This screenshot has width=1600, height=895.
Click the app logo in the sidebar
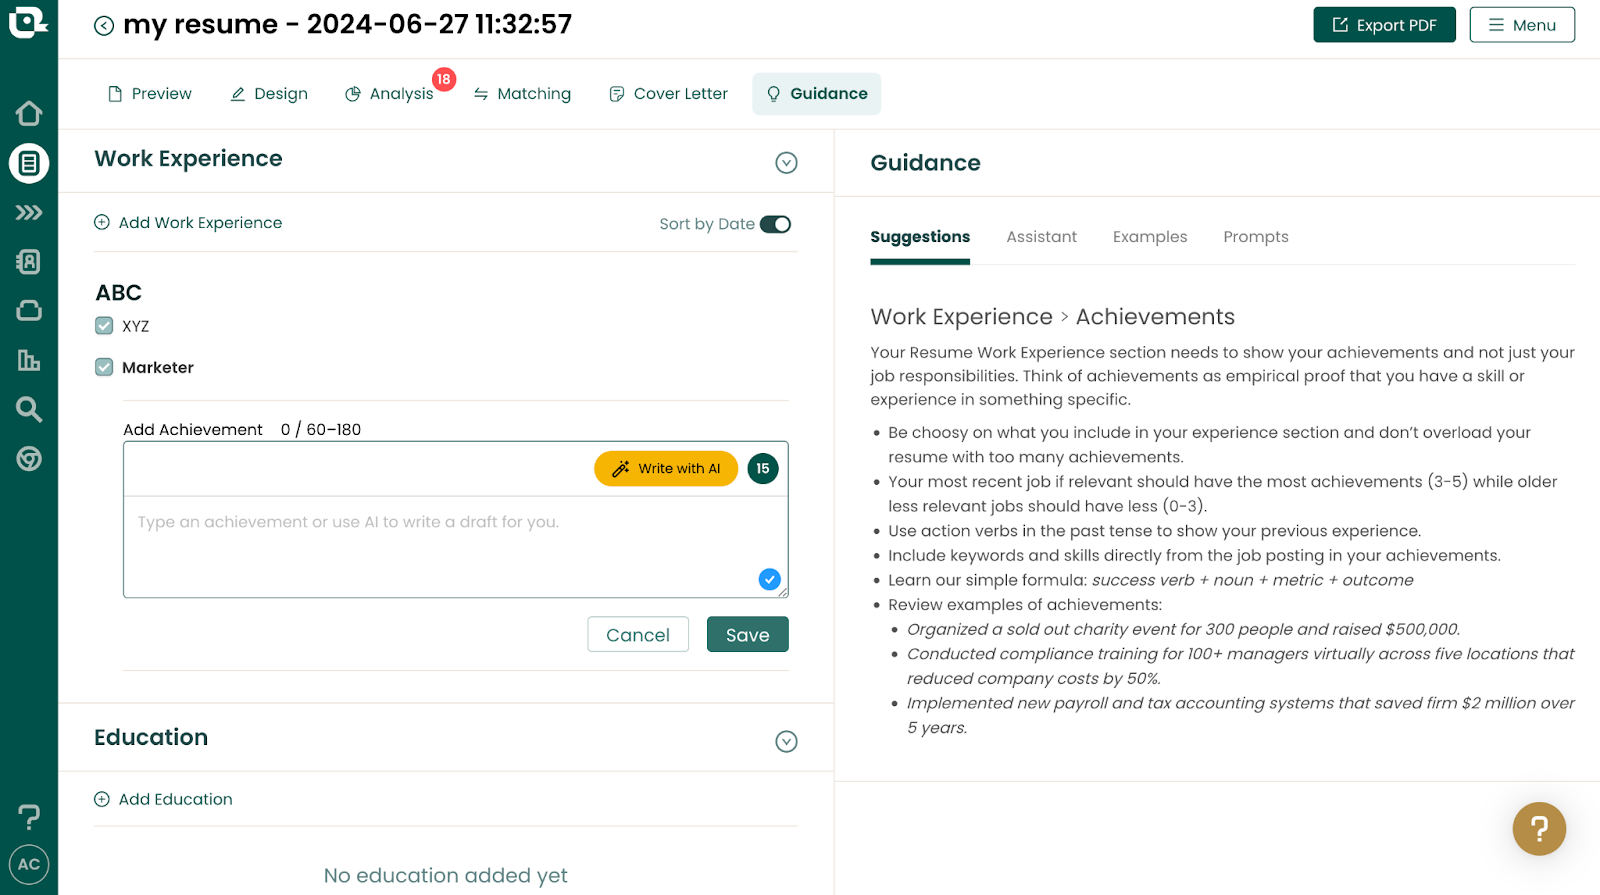point(28,22)
